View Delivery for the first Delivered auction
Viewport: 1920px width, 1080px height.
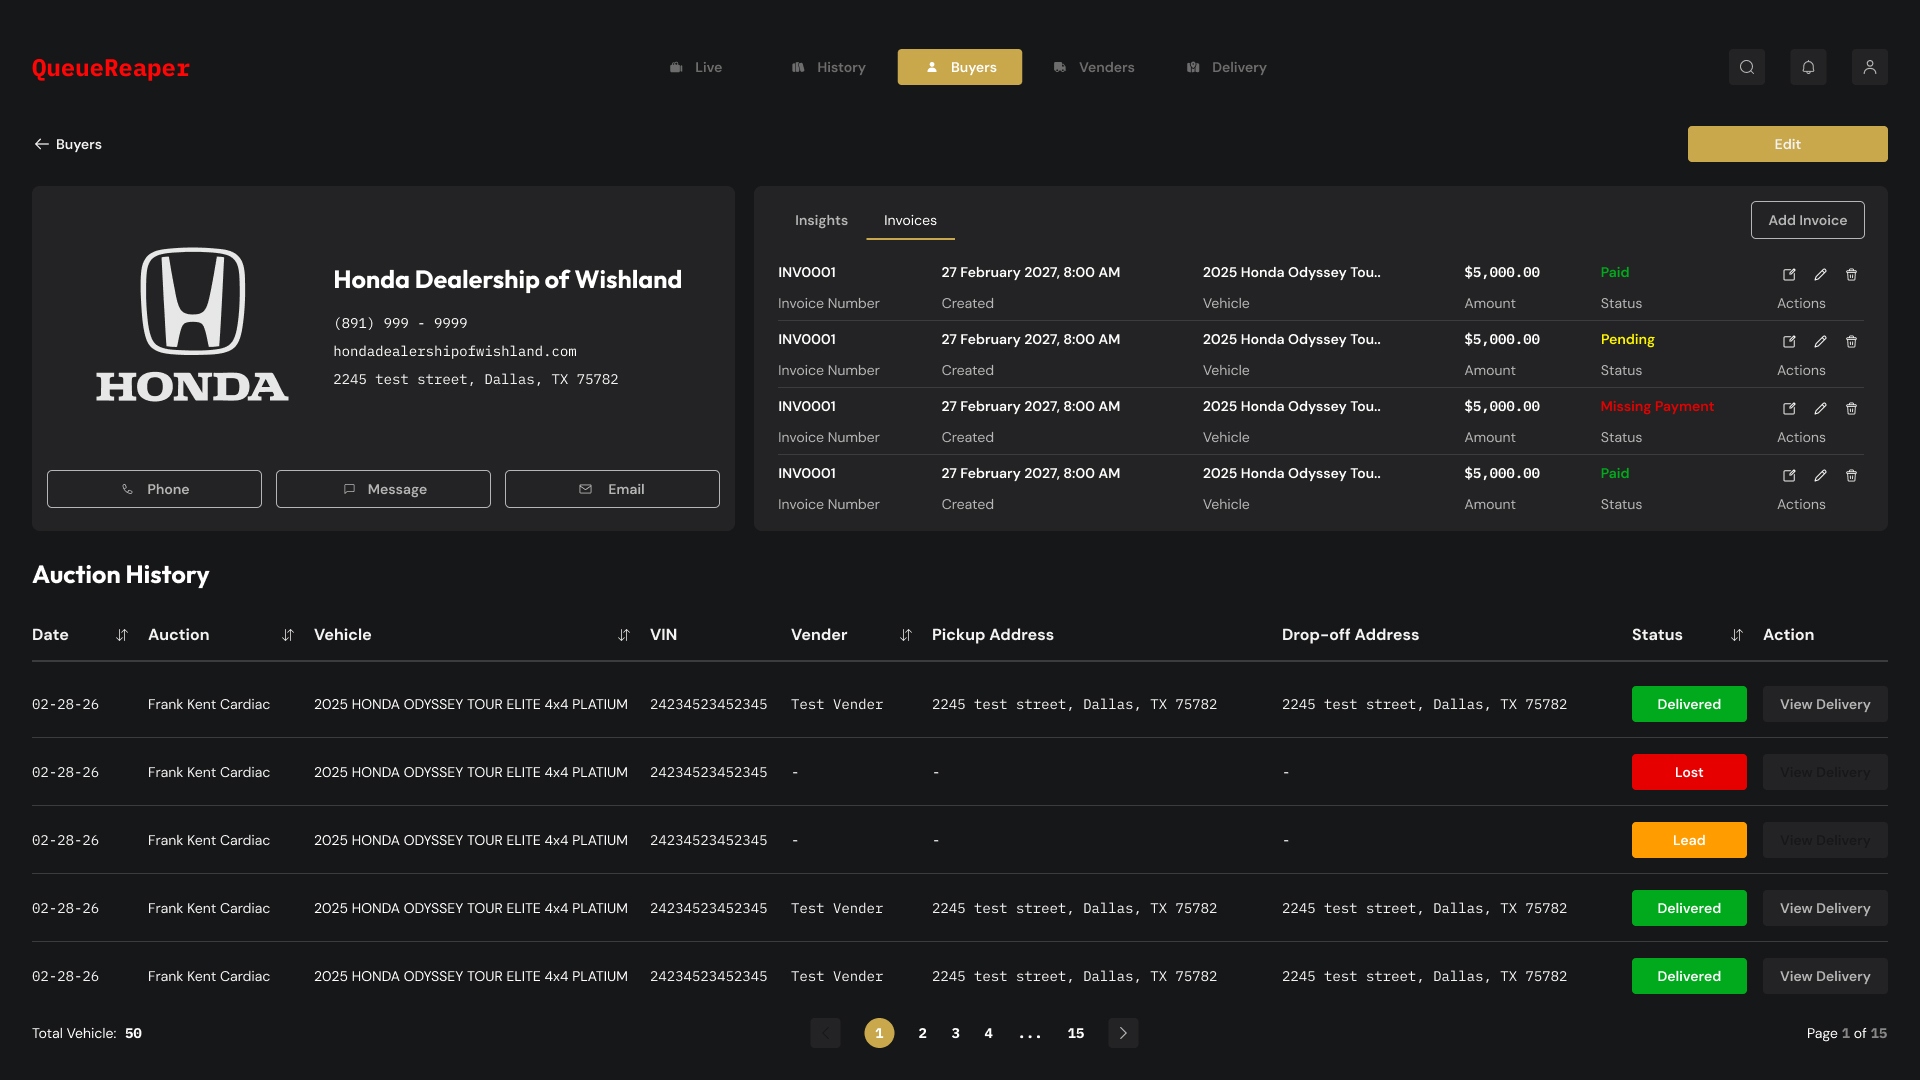[1825, 704]
